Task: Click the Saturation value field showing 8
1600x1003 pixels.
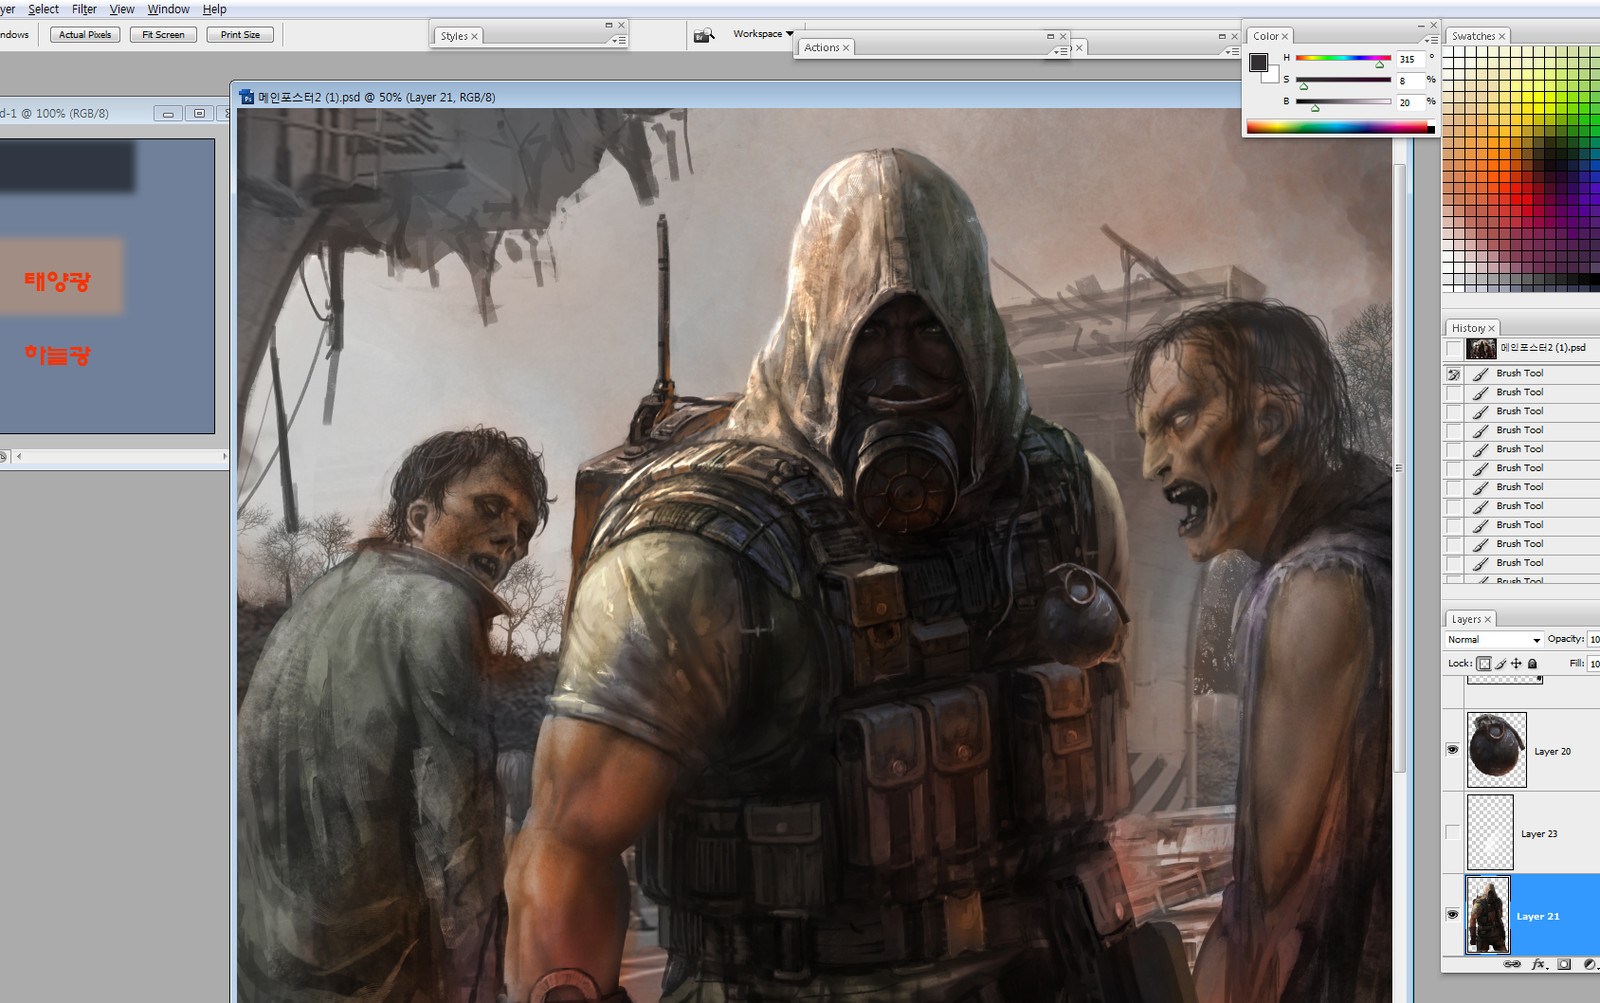Action: 1410,81
